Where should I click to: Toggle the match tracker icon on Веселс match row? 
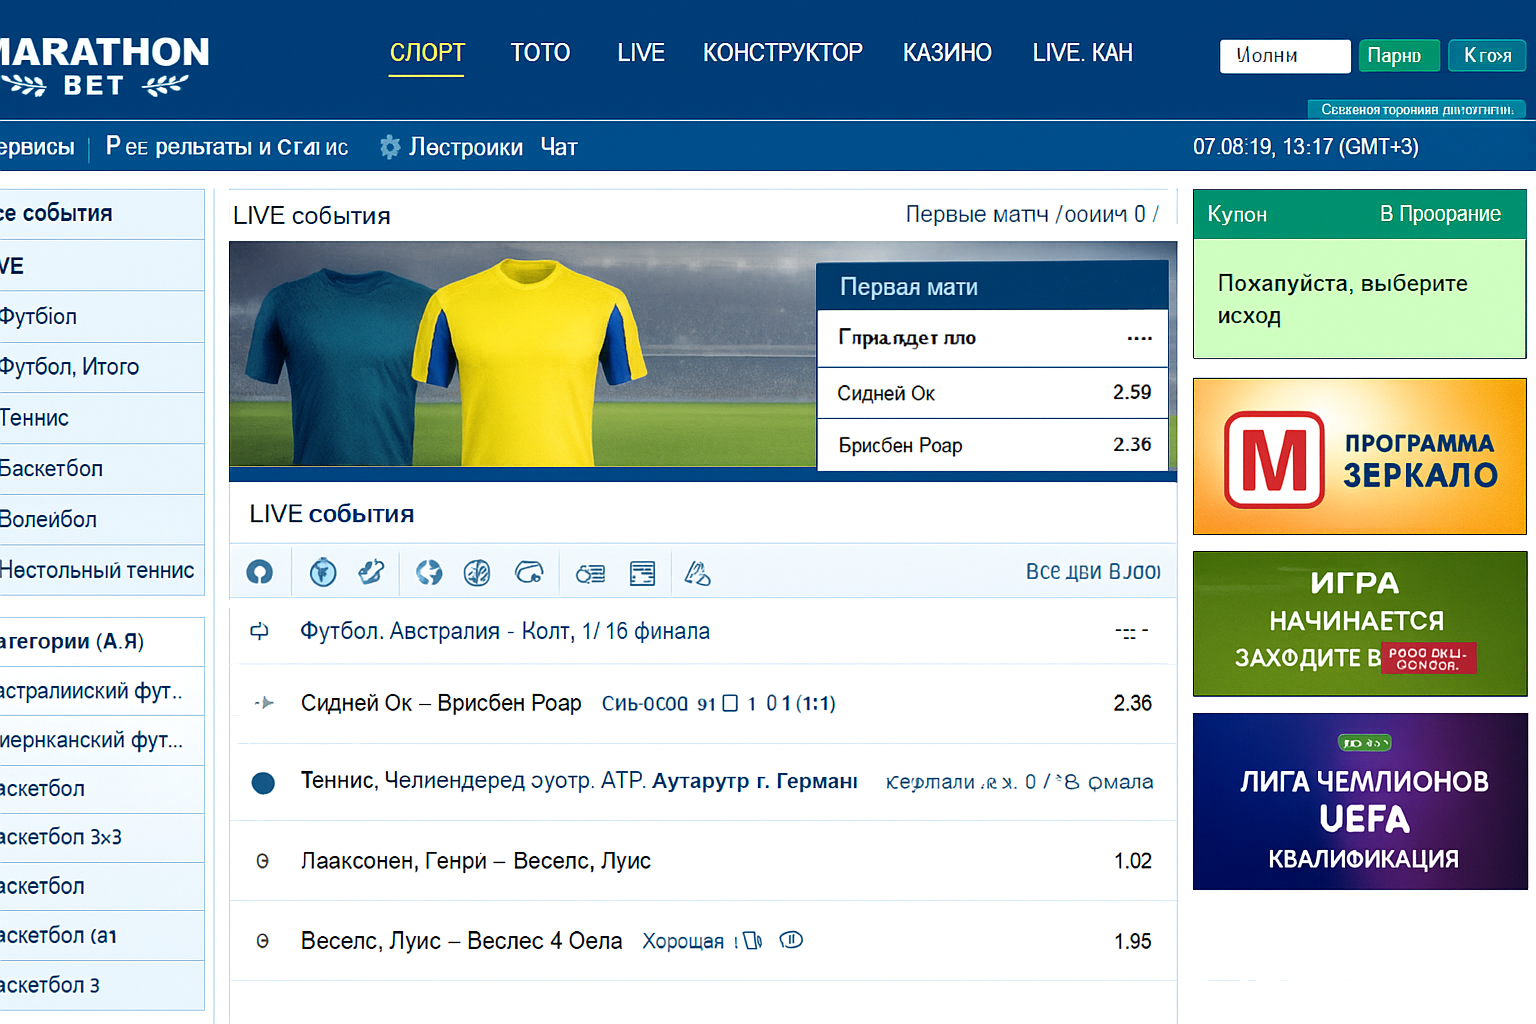point(752,940)
